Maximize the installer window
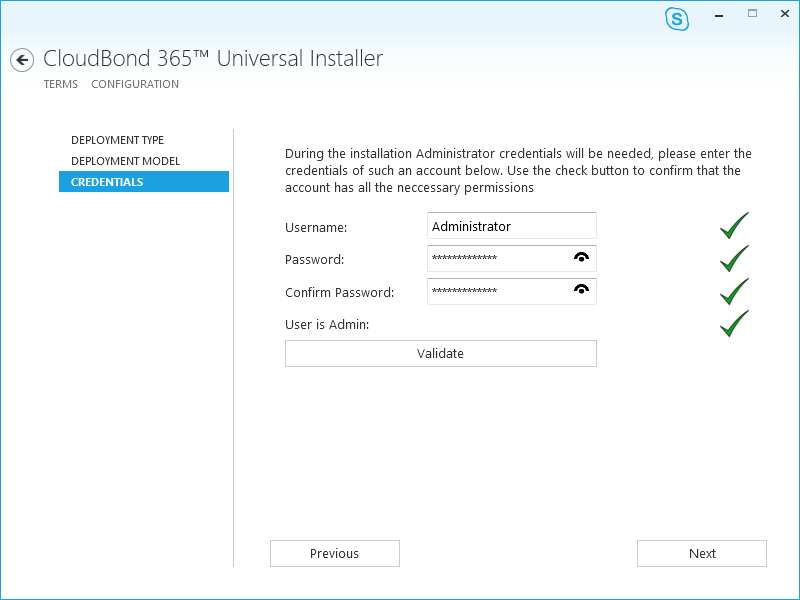 (753, 14)
